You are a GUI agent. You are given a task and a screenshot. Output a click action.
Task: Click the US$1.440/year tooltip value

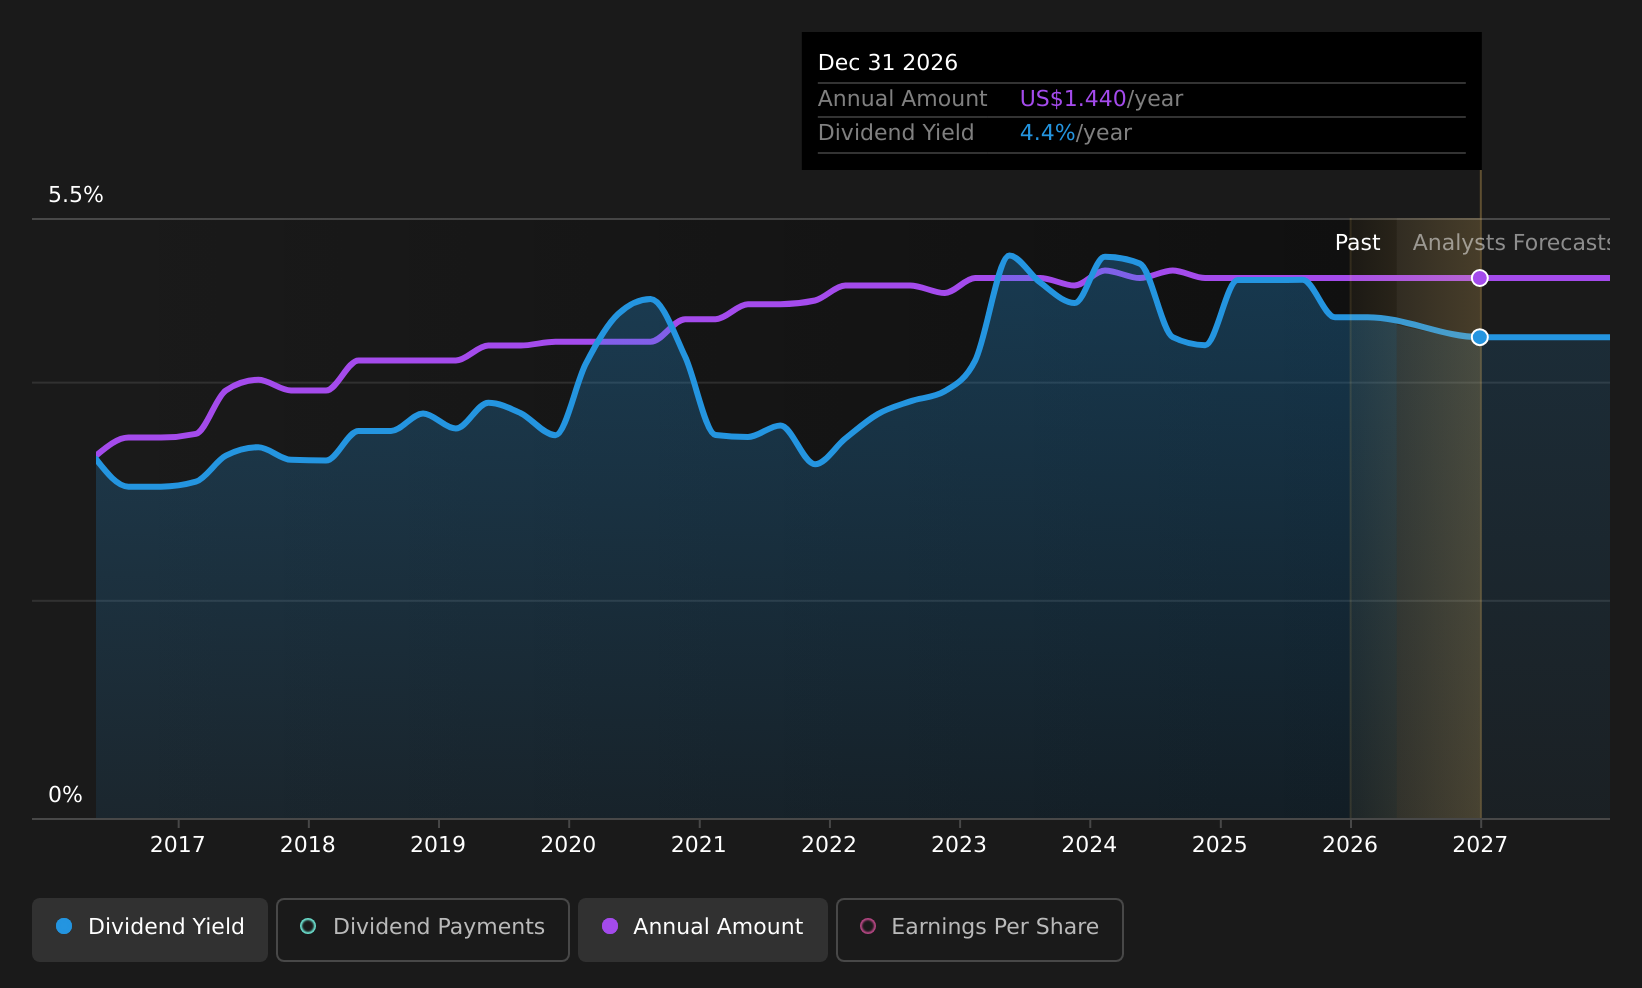tap(1101, 99)
